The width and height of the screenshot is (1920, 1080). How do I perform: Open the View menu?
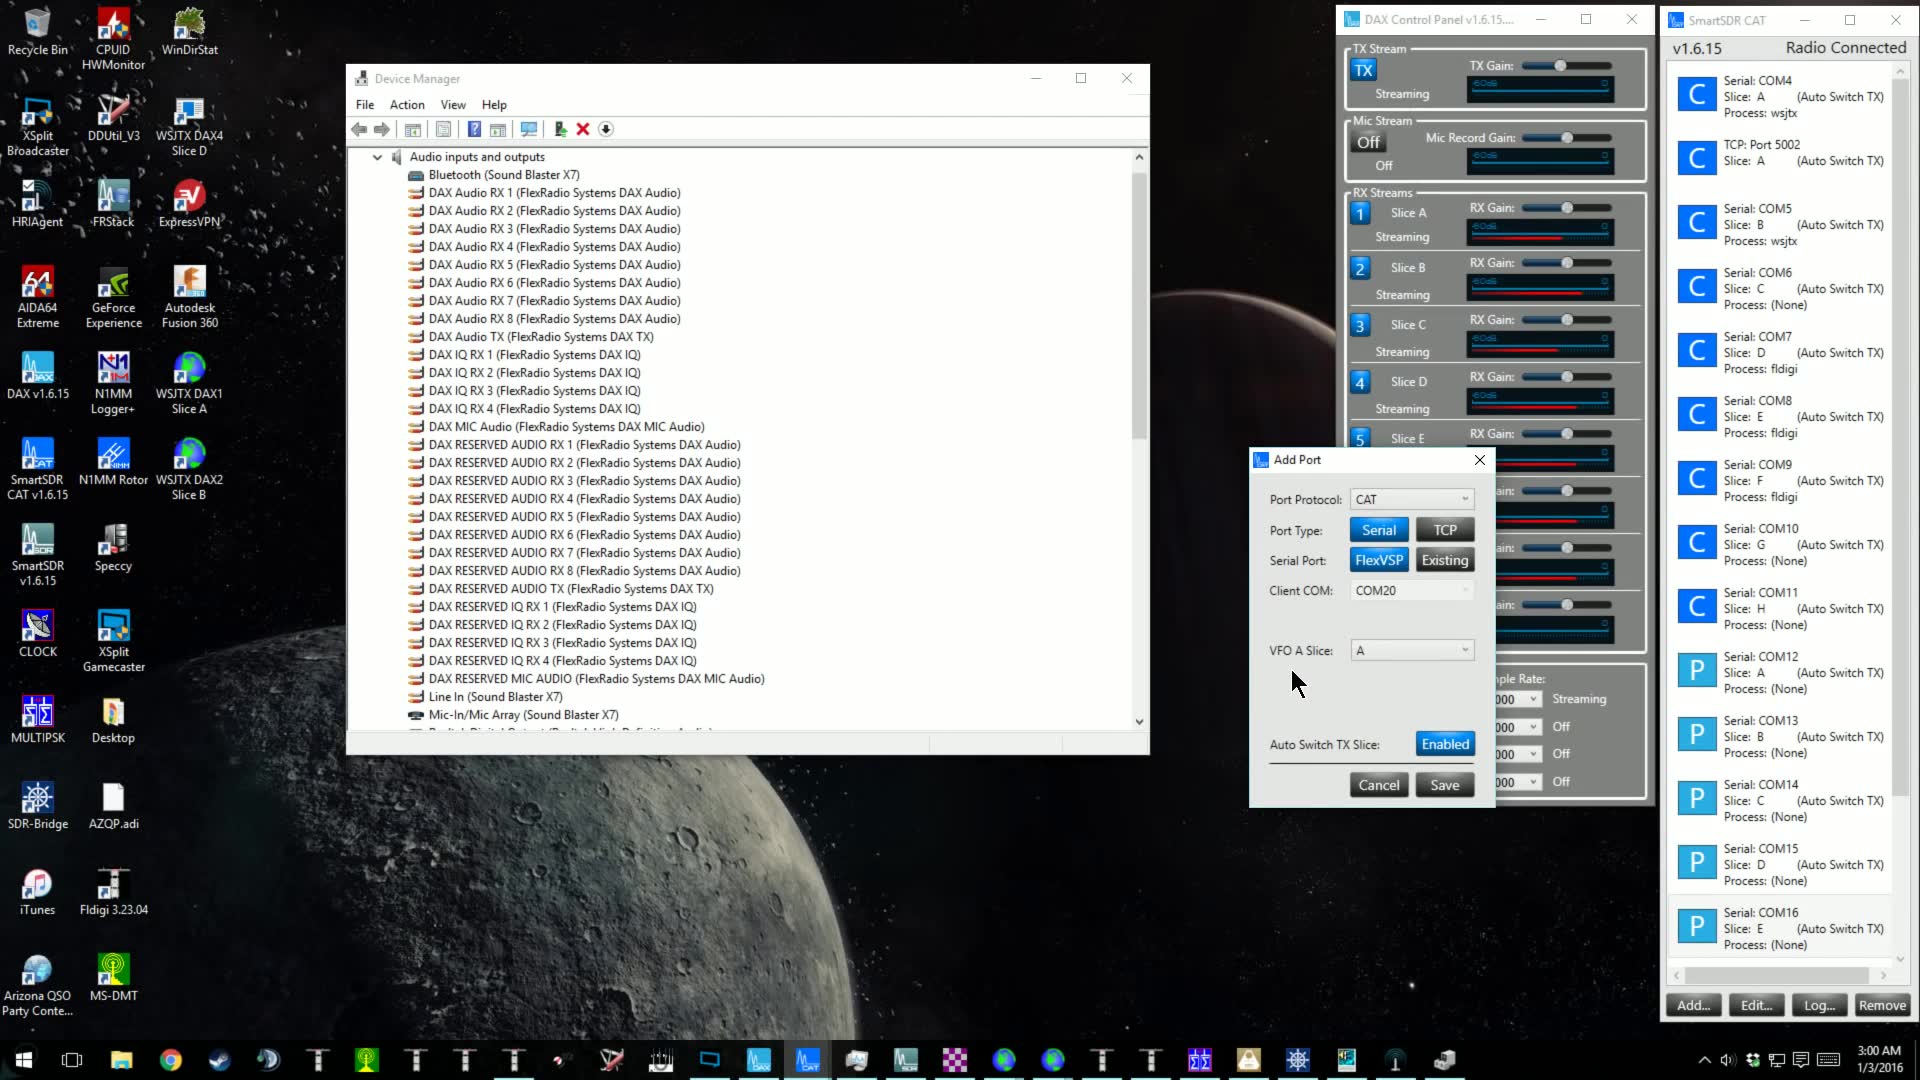coord(453,104)
